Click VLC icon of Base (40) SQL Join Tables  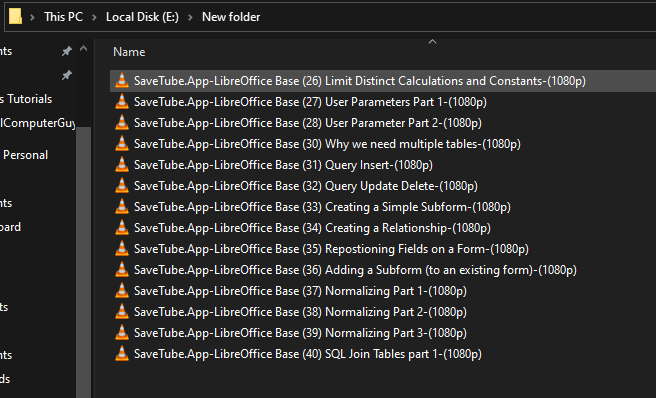pos(122,354)
